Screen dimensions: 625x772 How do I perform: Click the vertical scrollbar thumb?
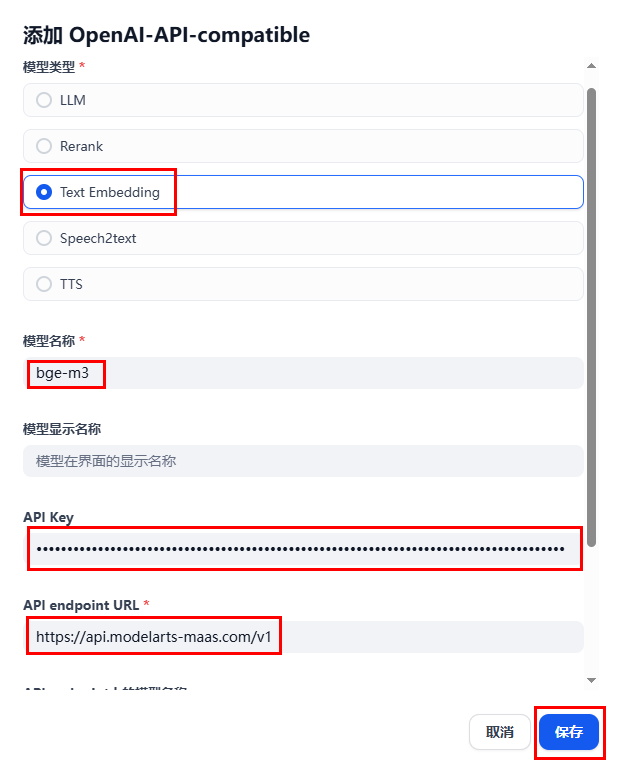pyautogui.click(x=592, y=318)
